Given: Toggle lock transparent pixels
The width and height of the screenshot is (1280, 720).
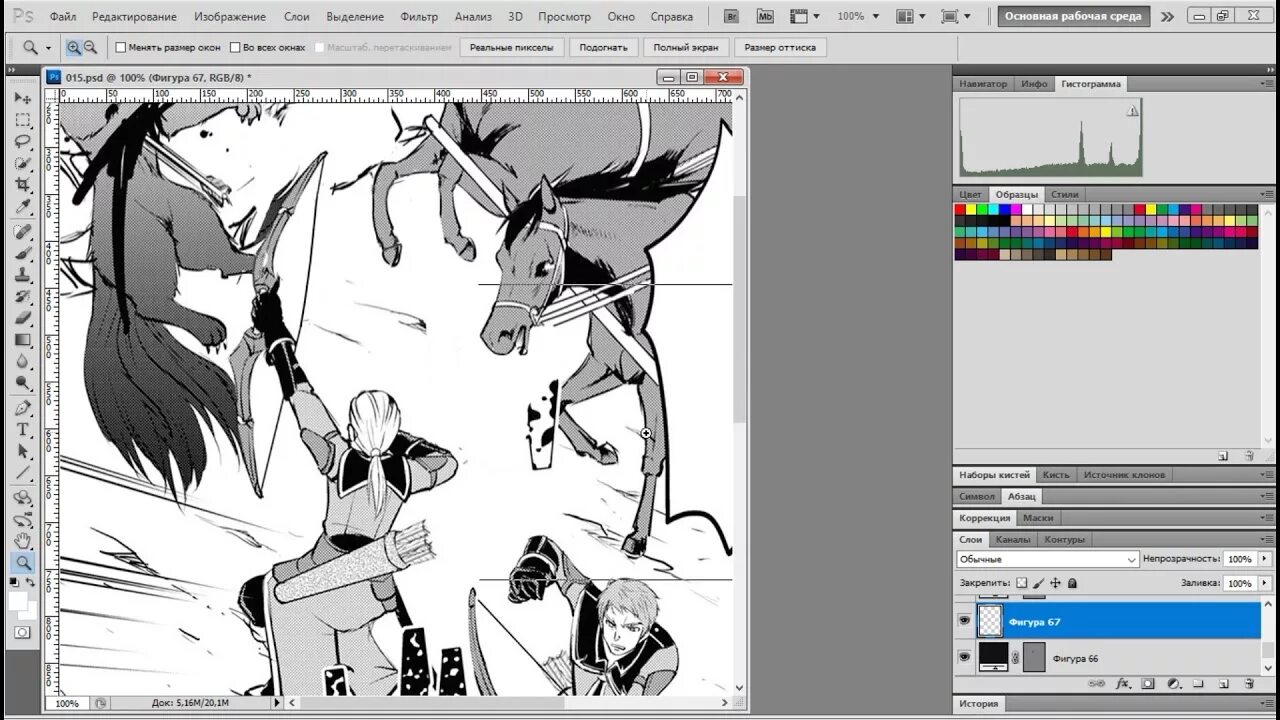Looking at the screenshot, I should coord(1021,582).
